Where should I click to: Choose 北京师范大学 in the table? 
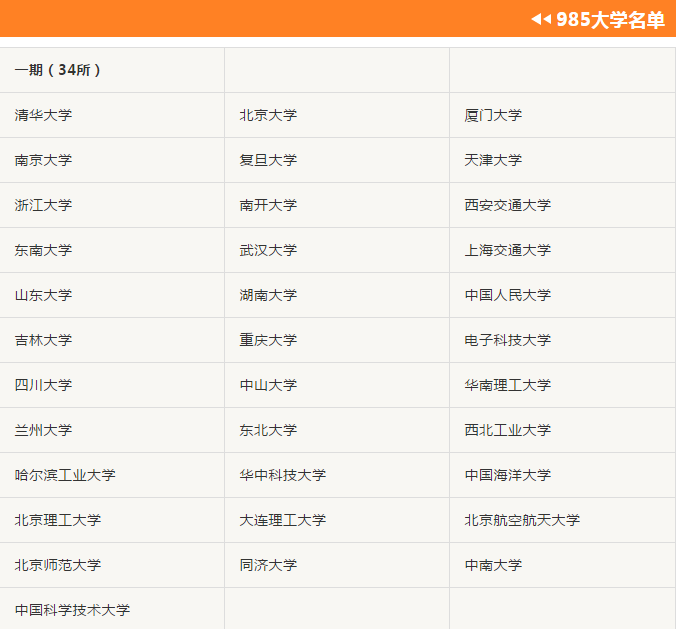pyautogui.click(x=58, y=565)
